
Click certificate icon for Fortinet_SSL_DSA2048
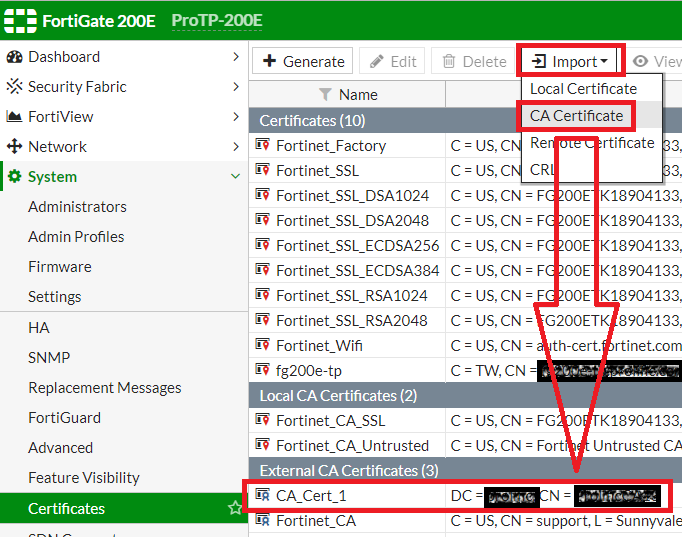tap(262, 220)
